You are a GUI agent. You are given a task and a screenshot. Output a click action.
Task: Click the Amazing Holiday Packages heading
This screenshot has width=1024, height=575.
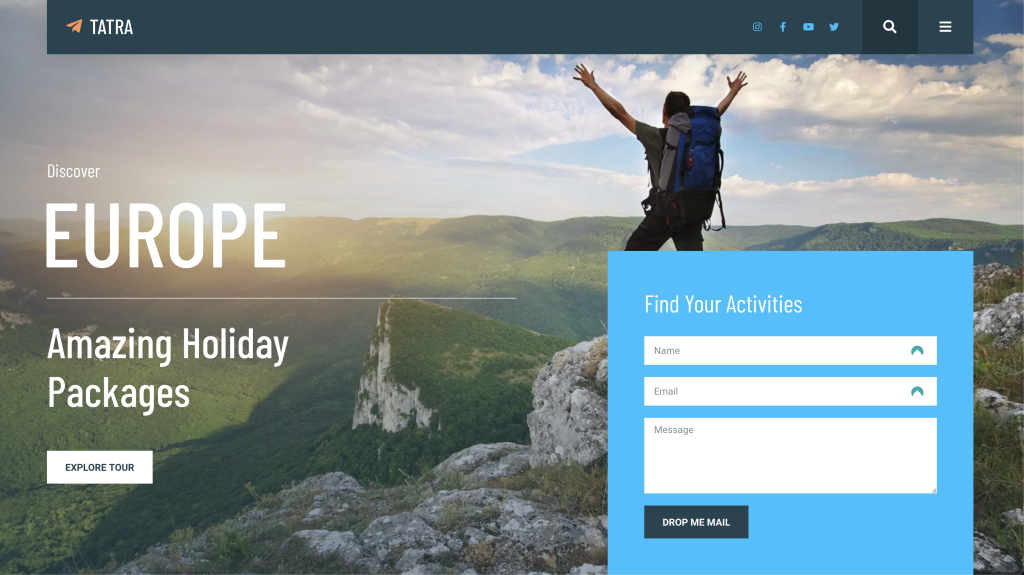tap(168, 369)
